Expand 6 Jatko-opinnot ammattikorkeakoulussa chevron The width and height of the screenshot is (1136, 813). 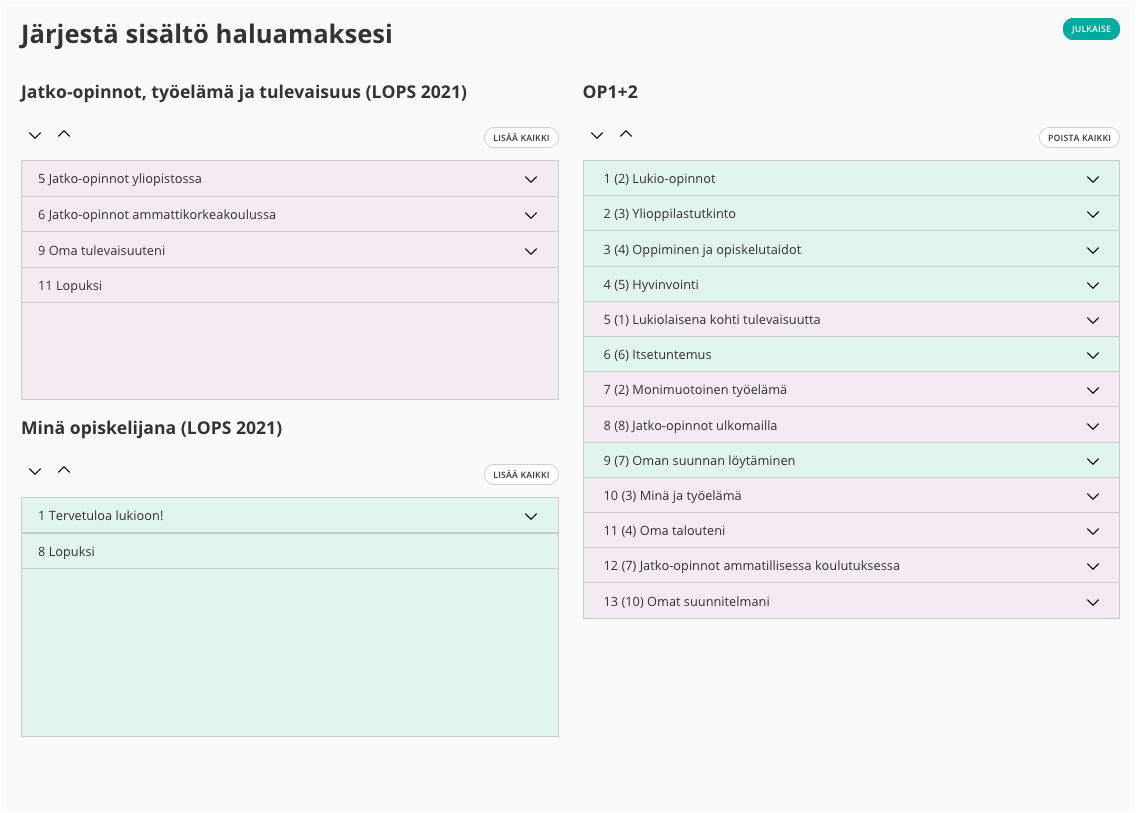[x=531, y=215]
